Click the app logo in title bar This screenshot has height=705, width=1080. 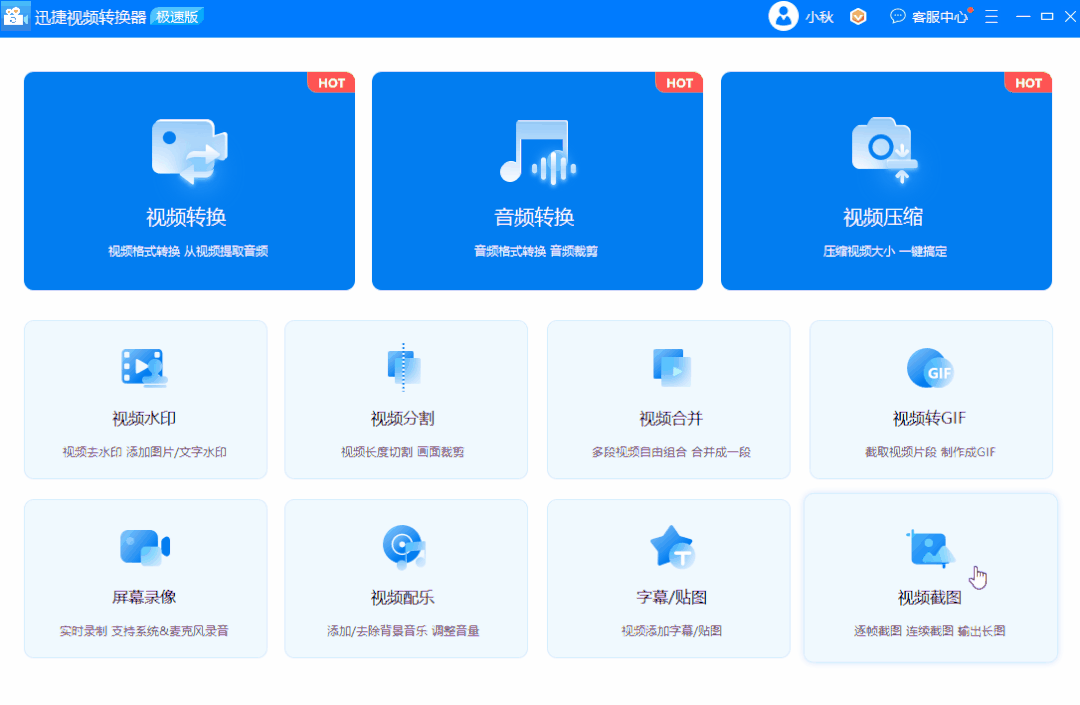tap(15, 16)
